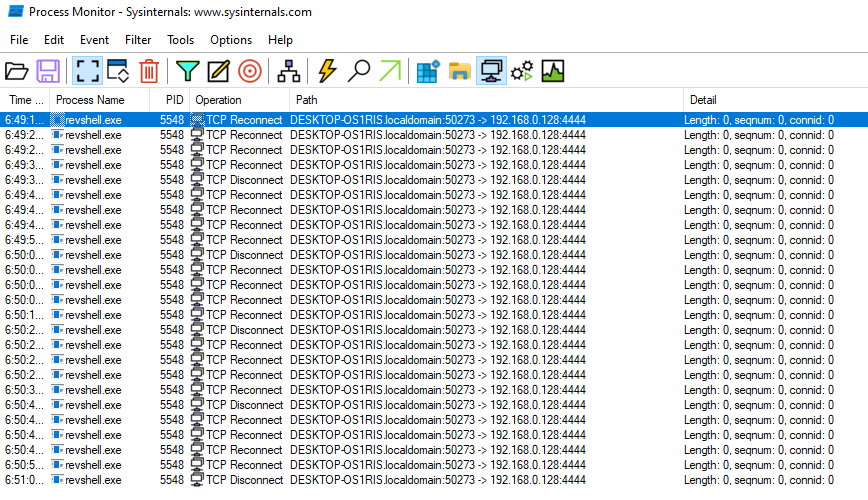Open the File menu
The image size is (868, 500).
tap(19, 40)
